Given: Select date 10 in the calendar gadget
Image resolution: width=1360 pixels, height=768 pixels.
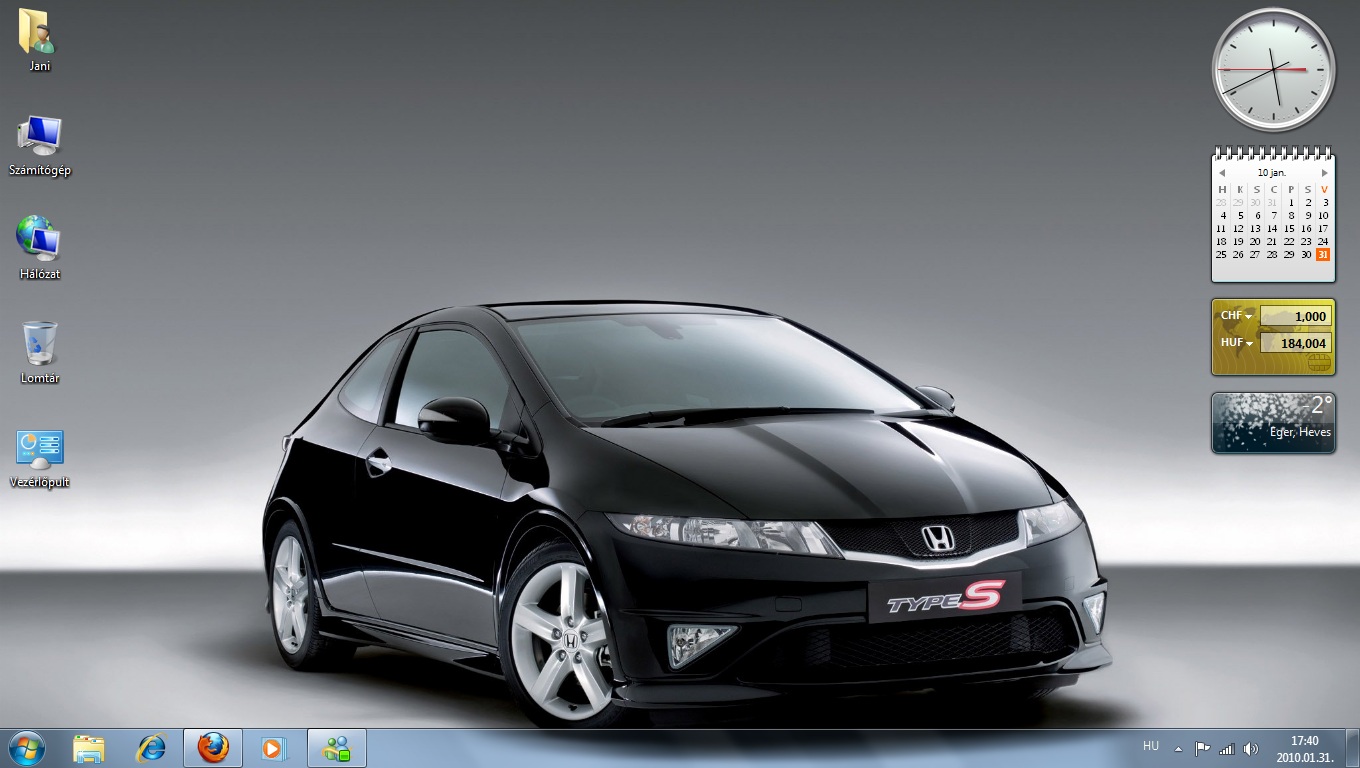Looking at the screenshot, I should click(x=1323, y=215).
